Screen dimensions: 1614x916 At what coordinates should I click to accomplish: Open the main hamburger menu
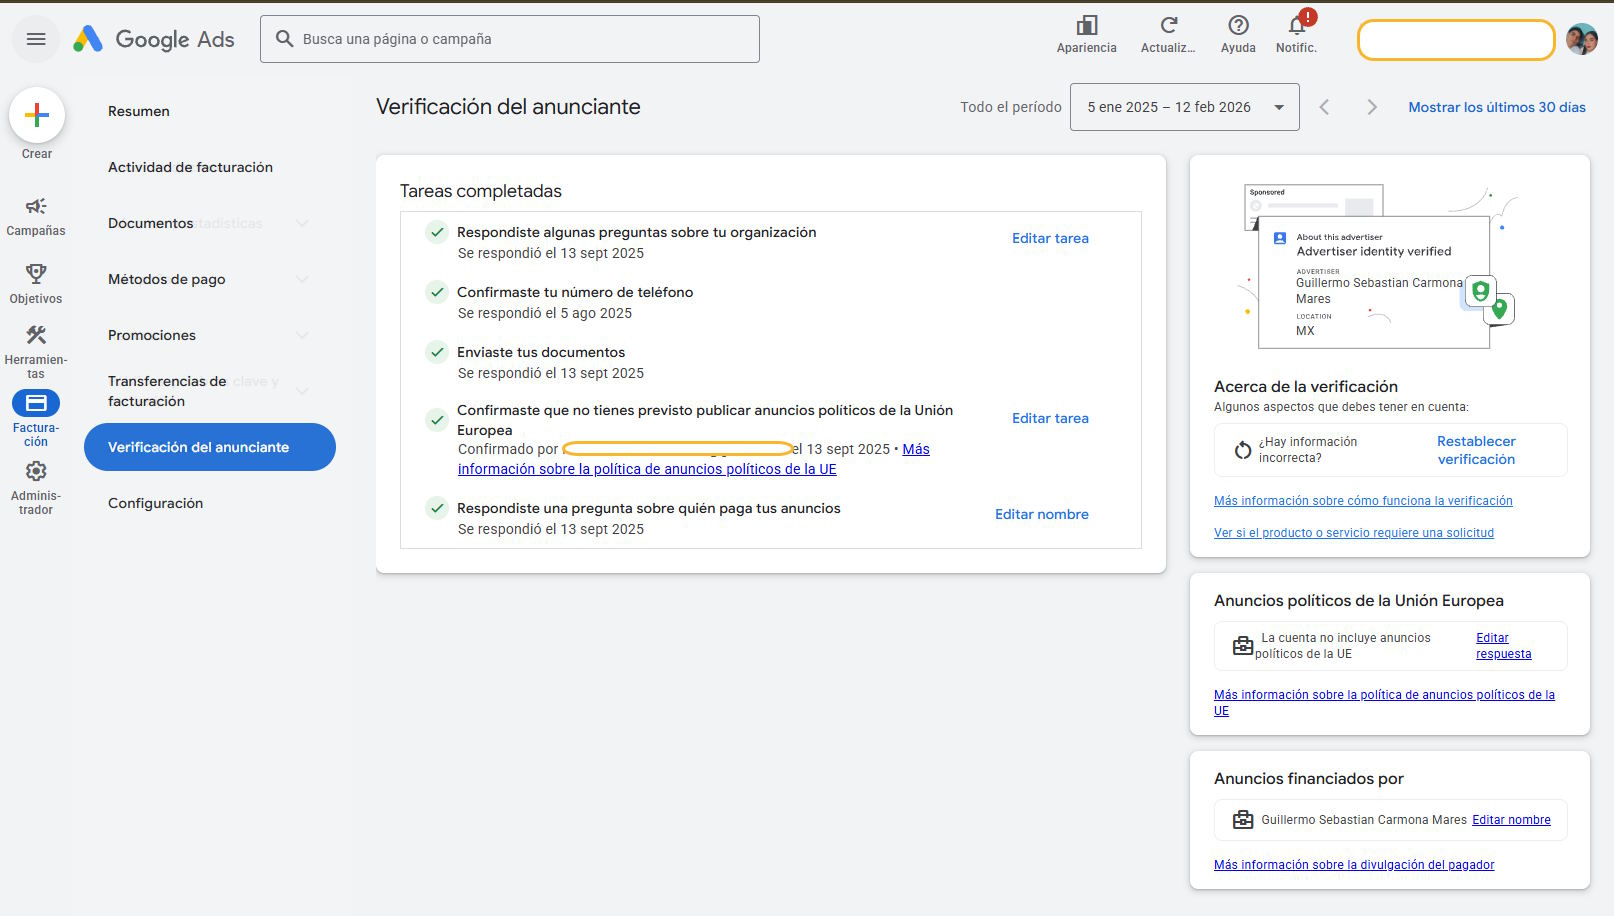coord(36,39)
